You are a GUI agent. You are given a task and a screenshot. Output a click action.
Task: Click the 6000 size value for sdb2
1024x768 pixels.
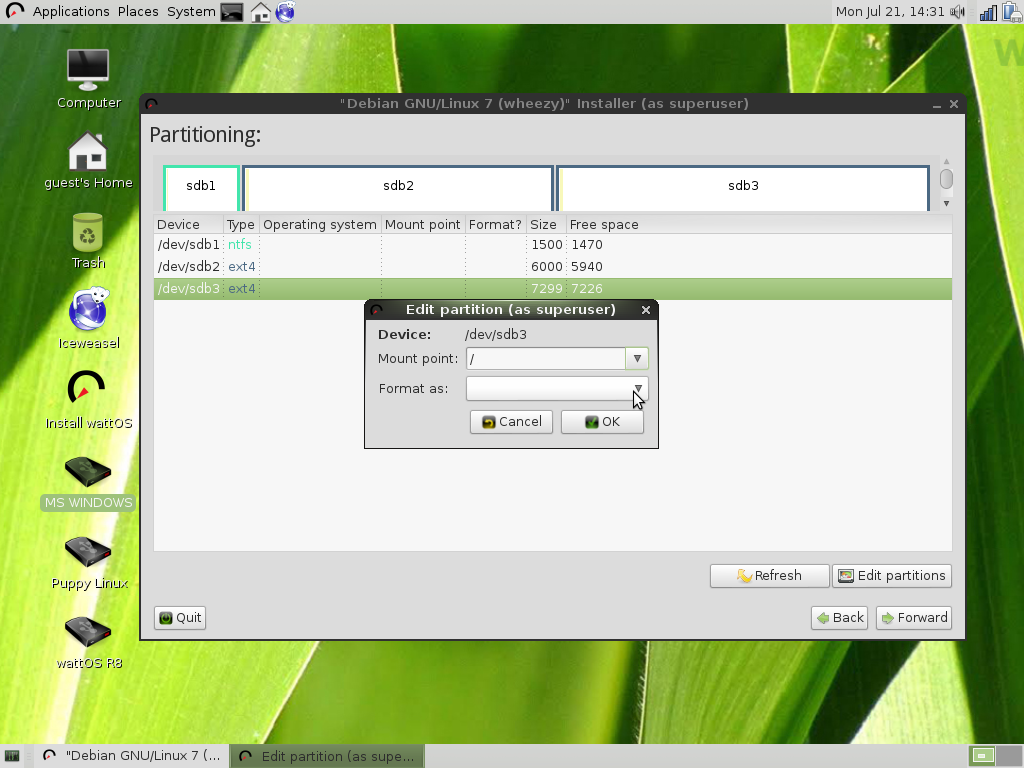[547, 267]
